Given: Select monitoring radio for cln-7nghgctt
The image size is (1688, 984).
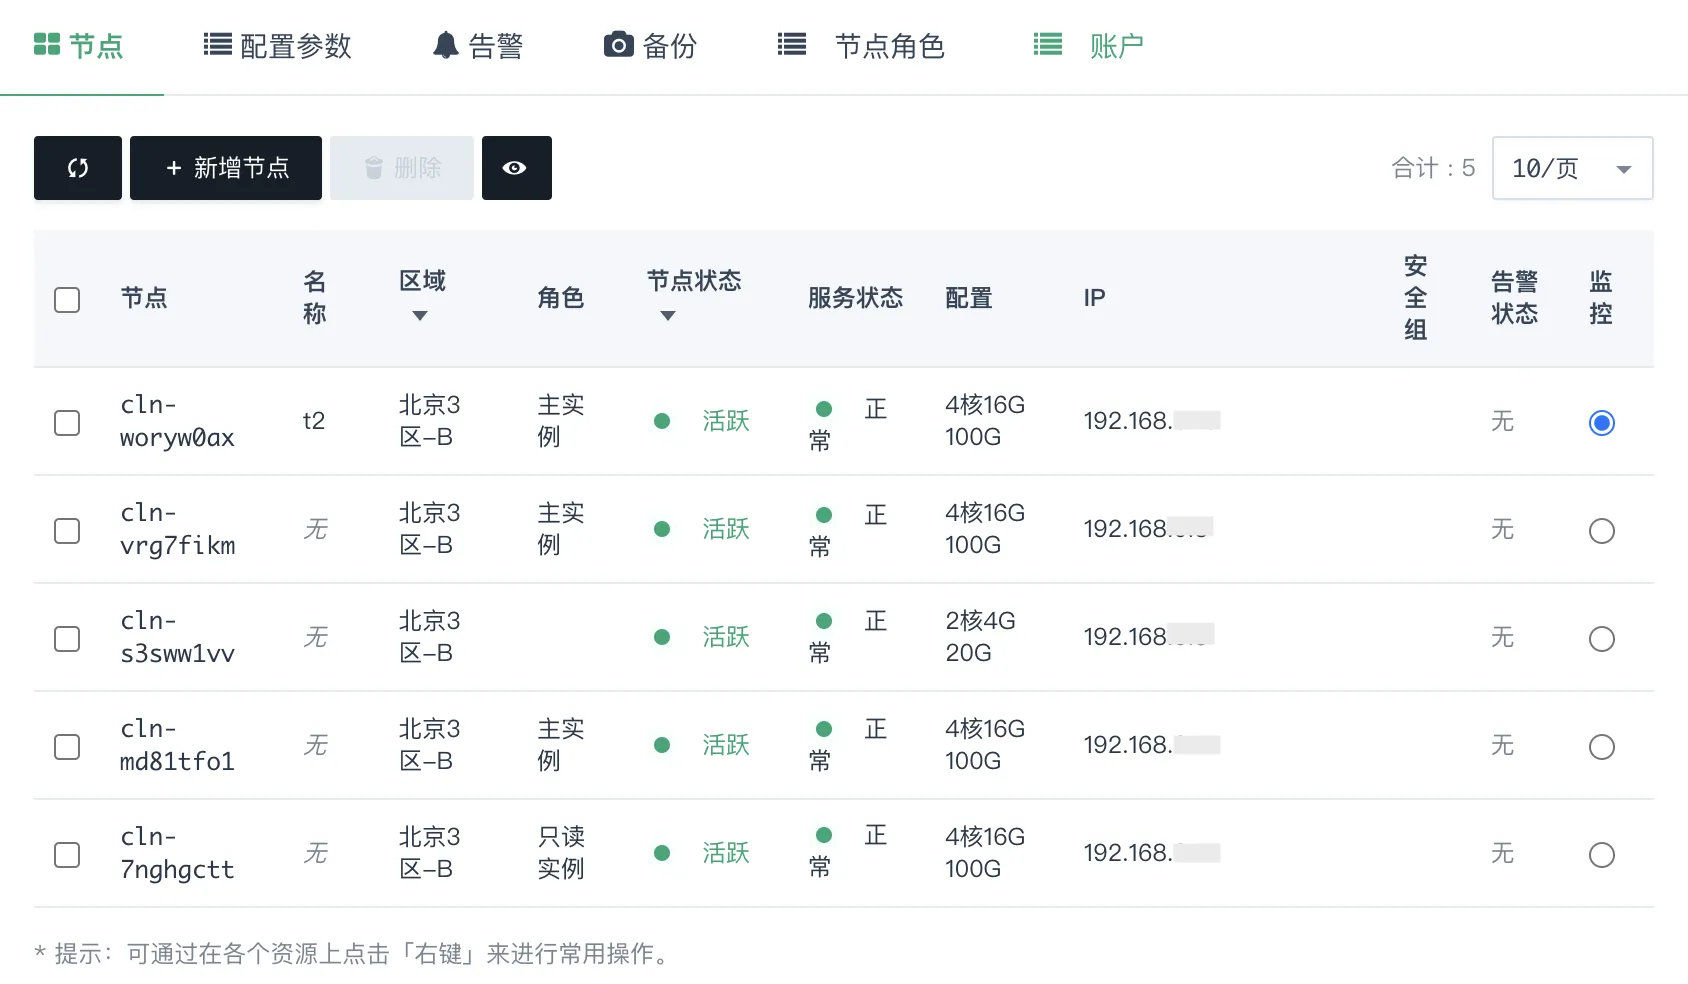Looking at the screenshot, I should (x=1602, y=855).
